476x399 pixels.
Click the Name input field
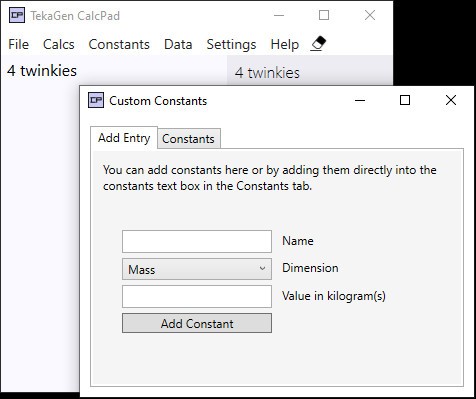(197, 241)
